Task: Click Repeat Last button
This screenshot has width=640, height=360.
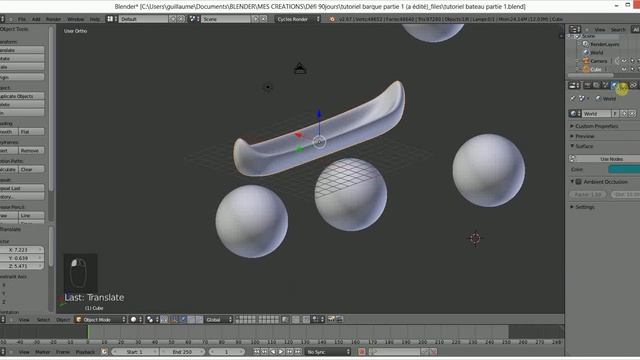Action: [22, 188]
